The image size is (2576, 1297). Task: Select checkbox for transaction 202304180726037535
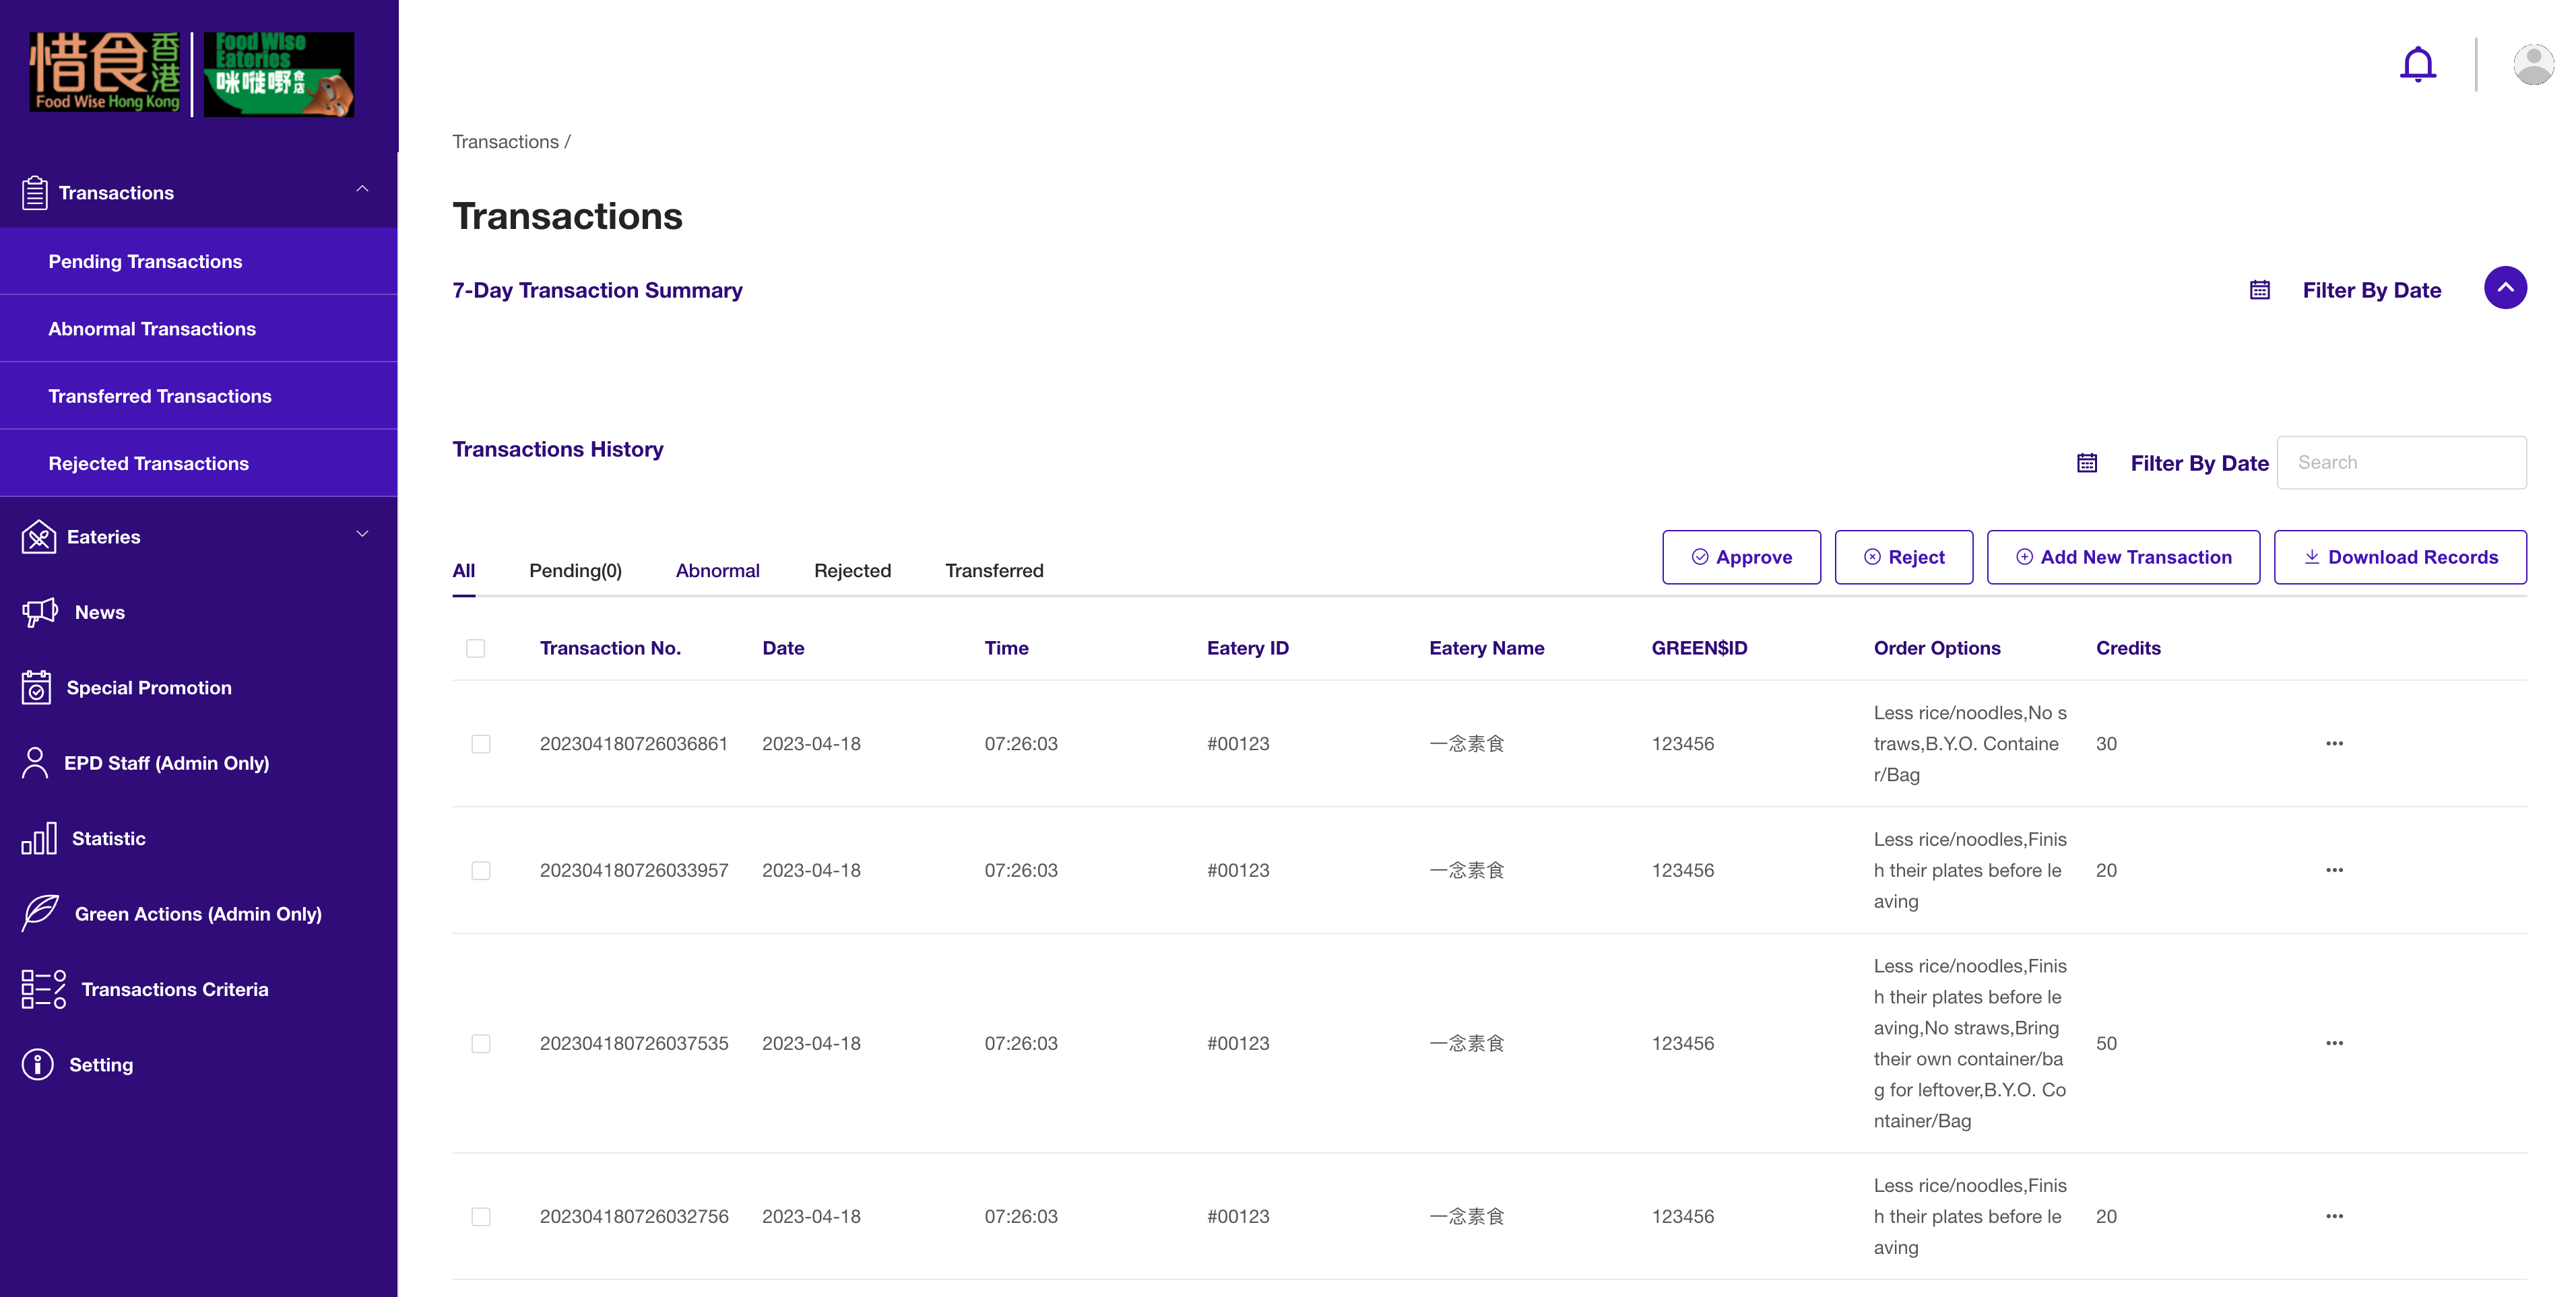click(x=481, y=1043)
